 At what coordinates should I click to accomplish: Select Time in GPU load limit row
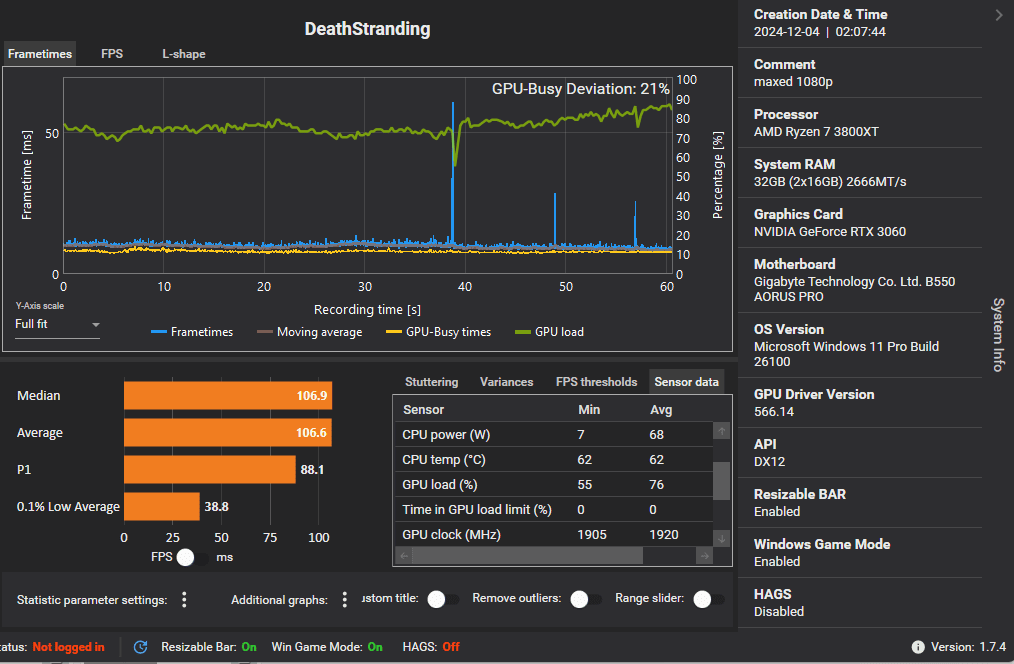click(554, 509)
